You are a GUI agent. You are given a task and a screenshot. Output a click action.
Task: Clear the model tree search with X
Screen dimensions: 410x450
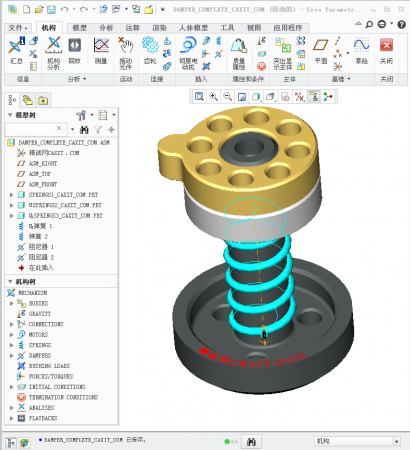59,128
